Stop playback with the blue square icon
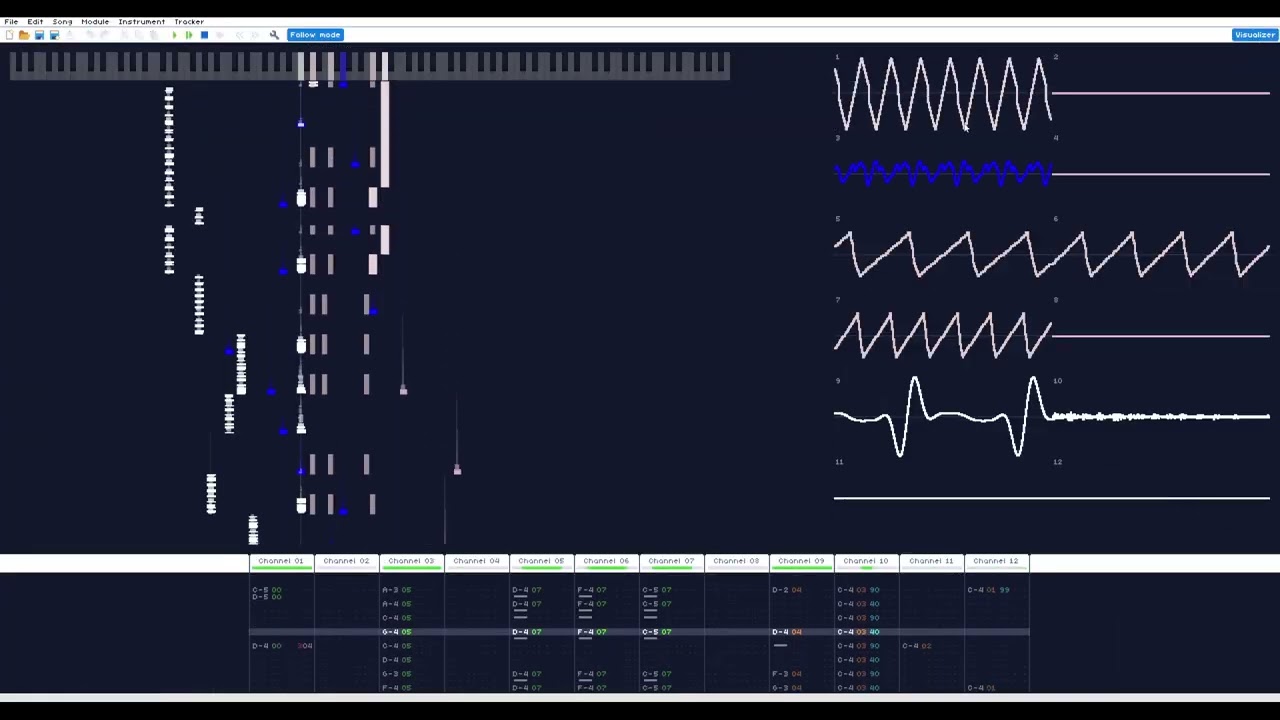The height and width of the screenshot is (720, 1280). point(204,35)
